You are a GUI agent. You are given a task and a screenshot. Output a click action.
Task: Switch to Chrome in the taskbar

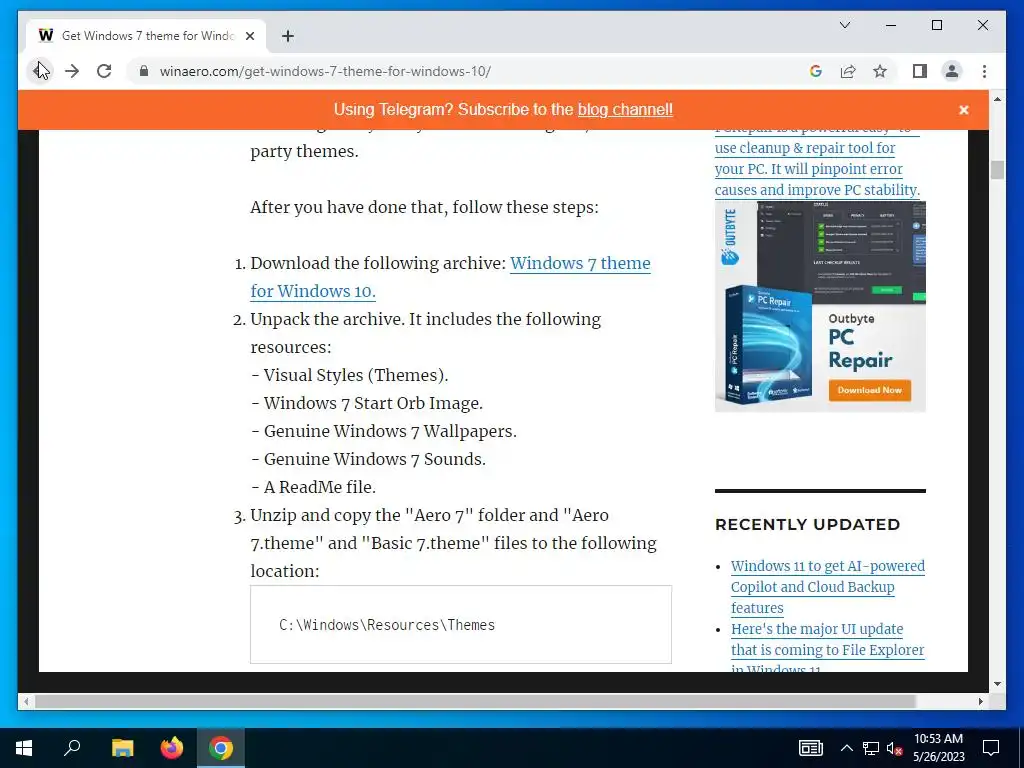click(x=221, y=748)
